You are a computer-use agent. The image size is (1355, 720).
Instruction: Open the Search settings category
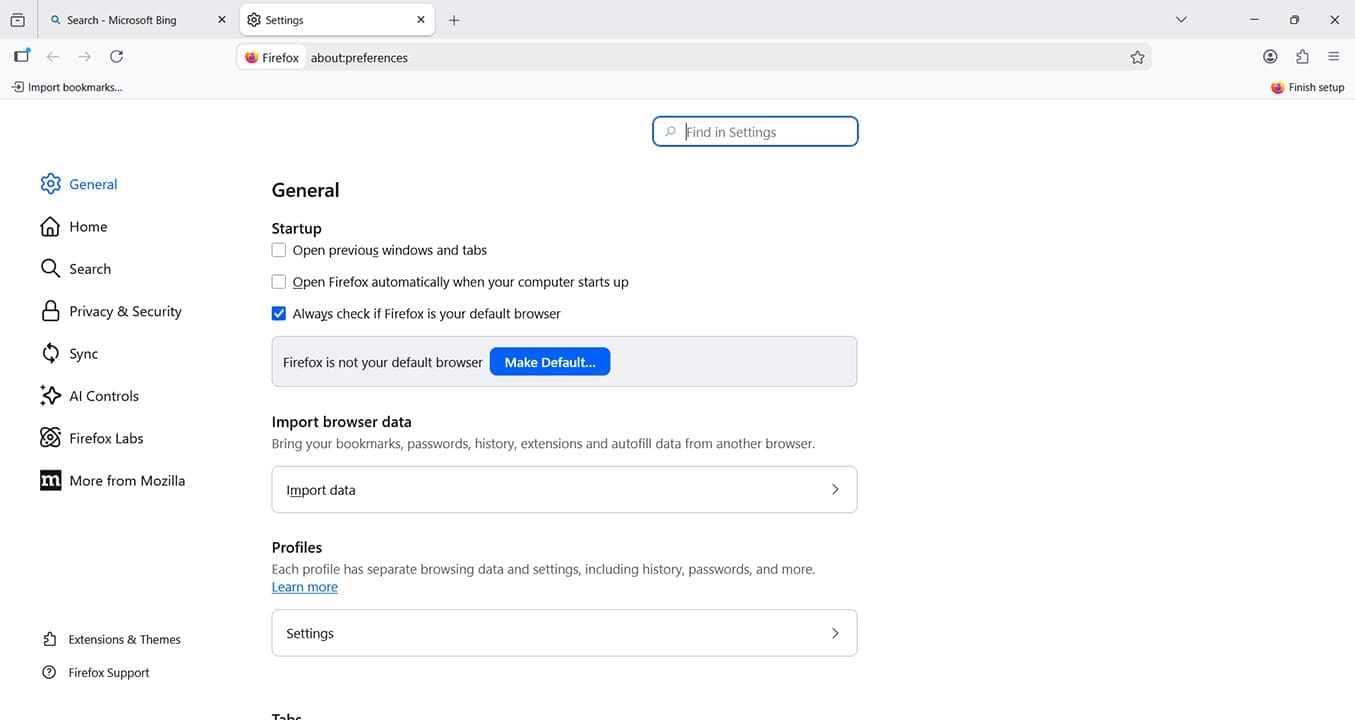click(x=90, y=269)
